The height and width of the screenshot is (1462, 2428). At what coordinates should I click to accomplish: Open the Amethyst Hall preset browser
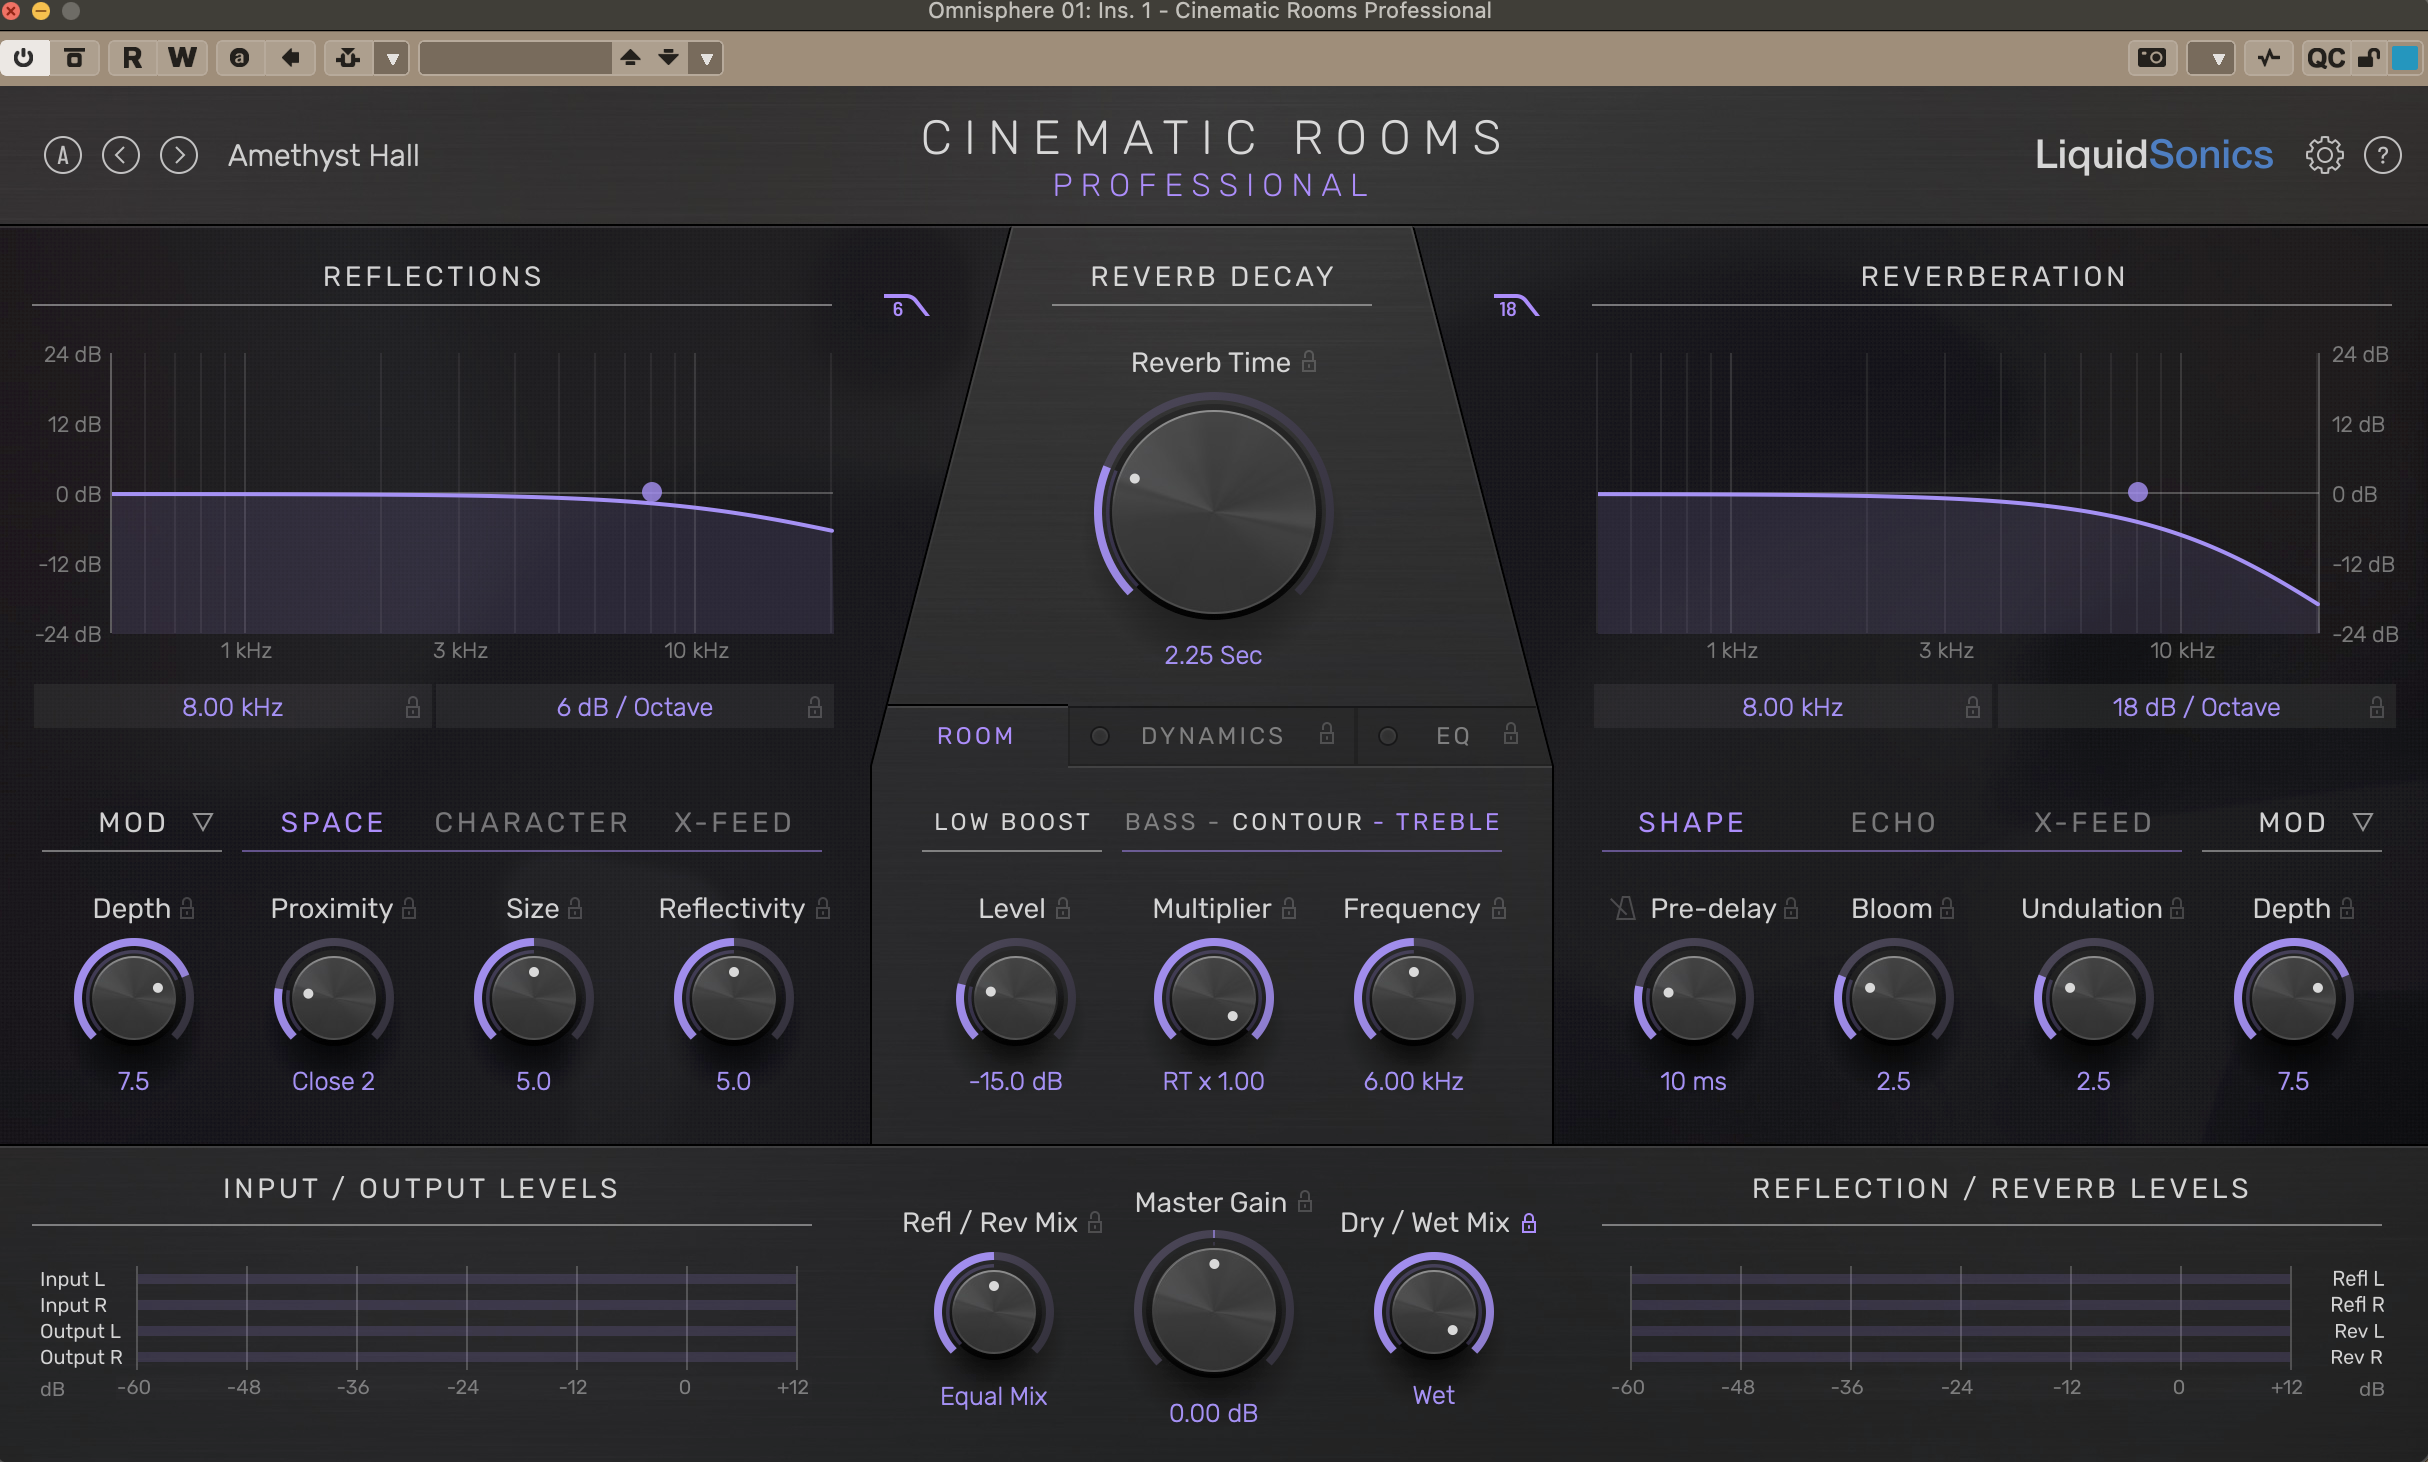(324, 155)
